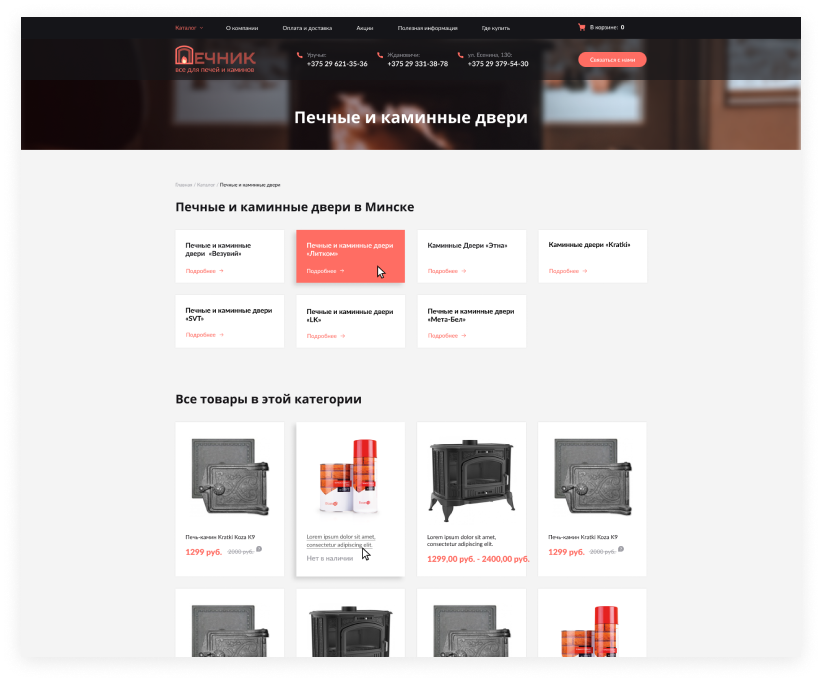822x682 pixels.
Task: Open Оплата и доставка page
Action: [307, 28]
